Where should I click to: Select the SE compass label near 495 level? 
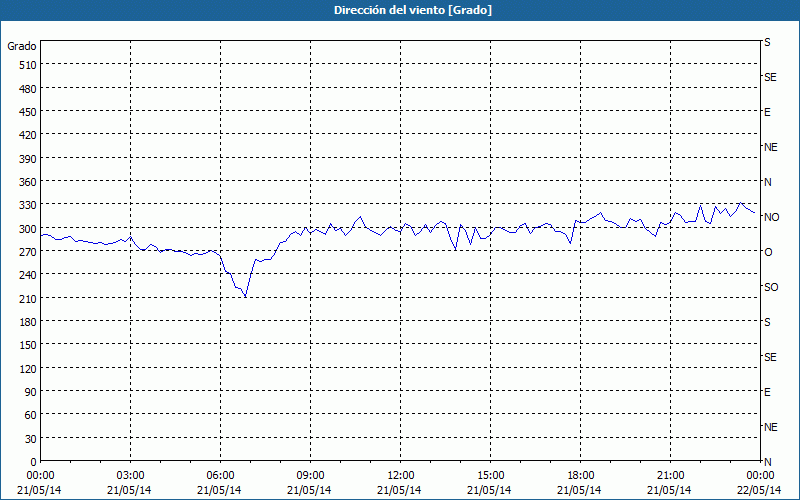pos(770,78)
